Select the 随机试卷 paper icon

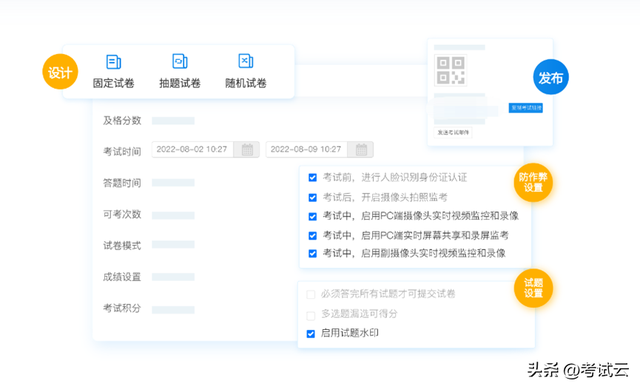tap(246, 61)
